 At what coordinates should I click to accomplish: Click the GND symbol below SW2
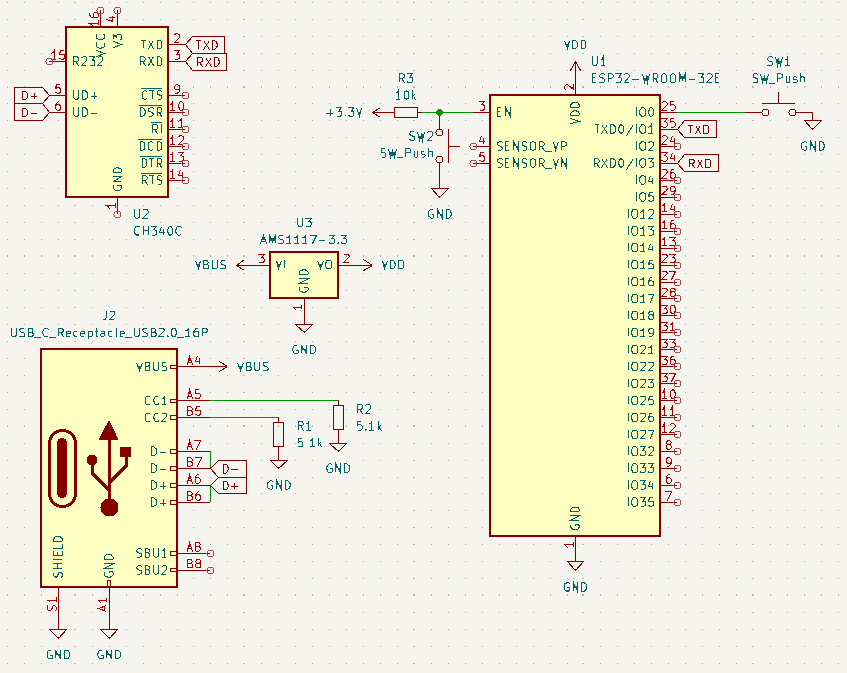[x=438, y=192]
